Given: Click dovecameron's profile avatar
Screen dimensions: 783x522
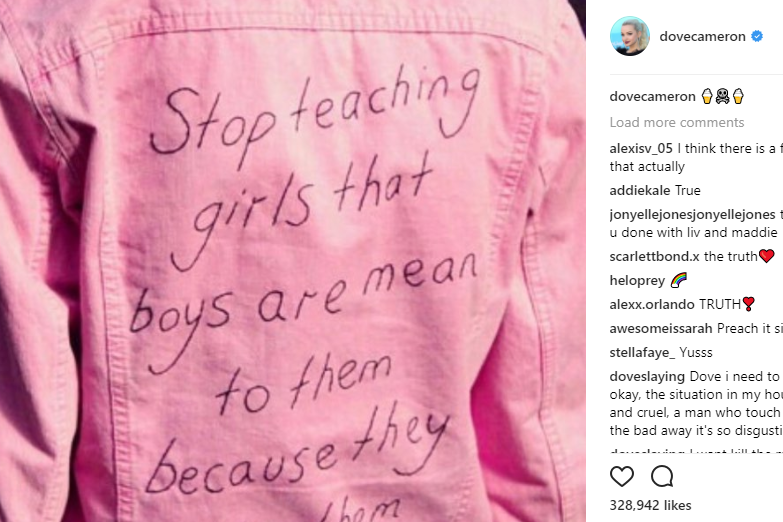Looking at the screenshot, I should 630,36.
